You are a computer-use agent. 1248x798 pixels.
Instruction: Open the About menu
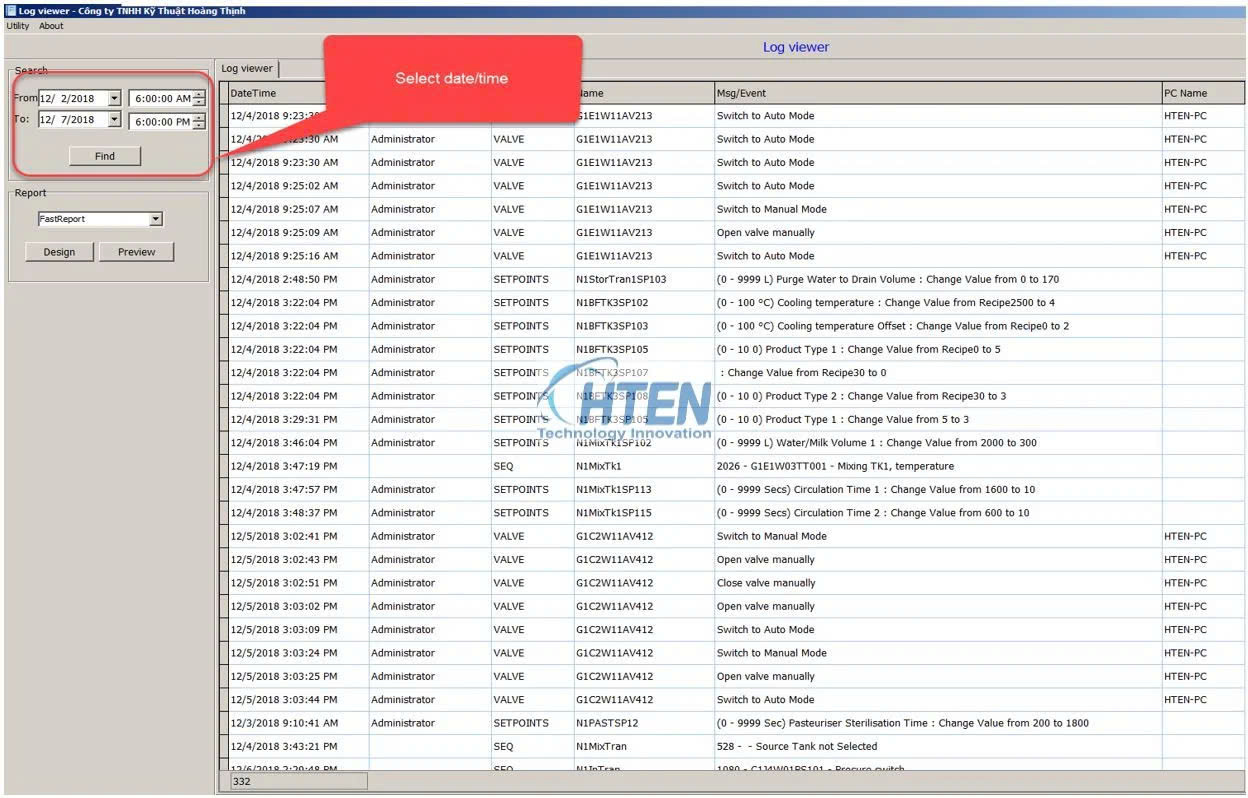[51, 26]
